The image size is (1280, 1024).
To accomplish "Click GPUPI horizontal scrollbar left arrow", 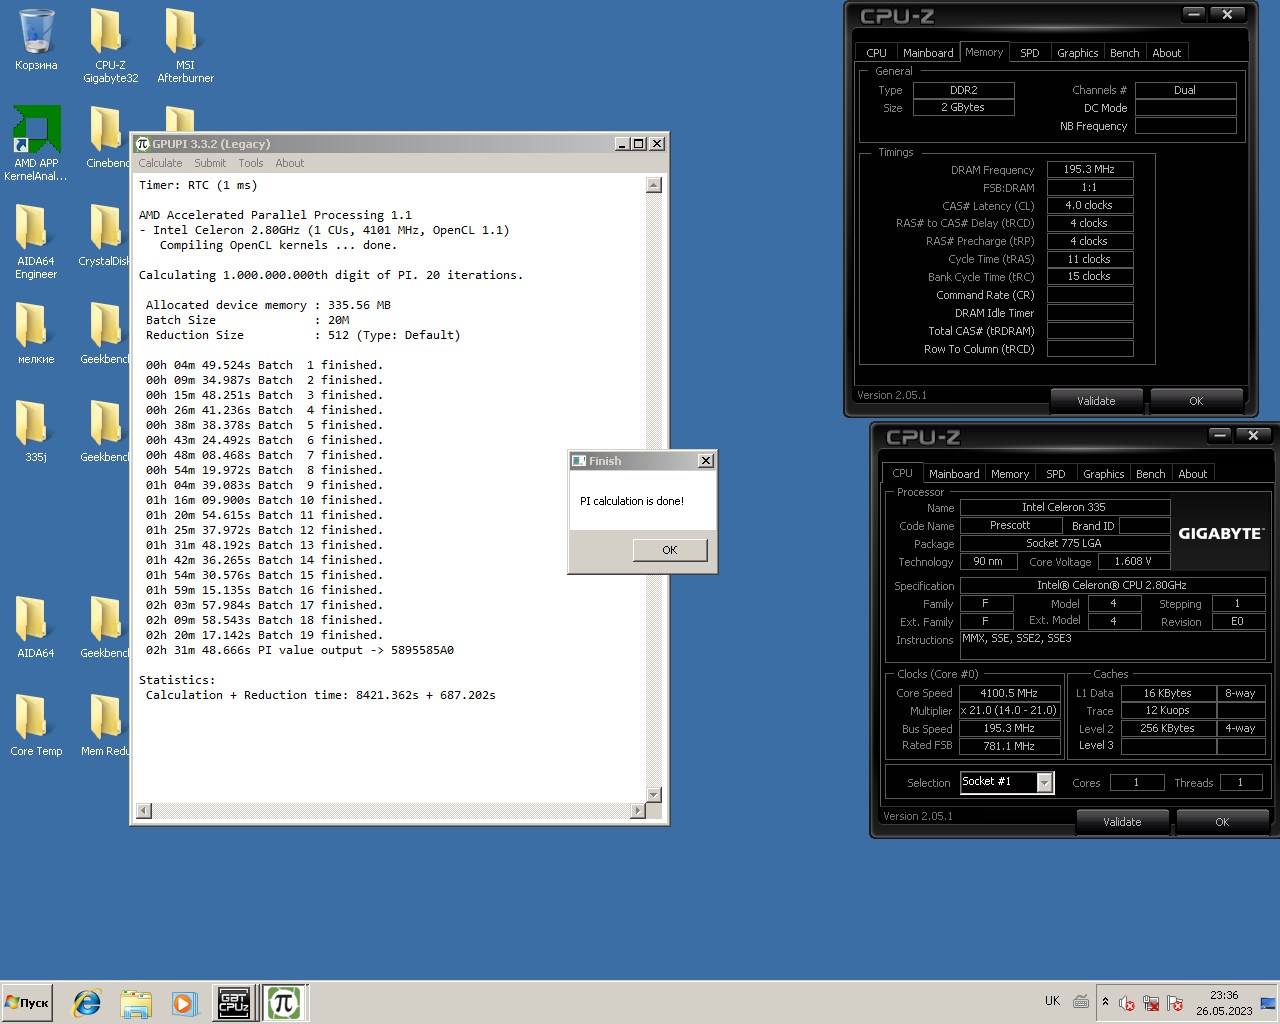I will pyautogui.click(x=144, y=811).
